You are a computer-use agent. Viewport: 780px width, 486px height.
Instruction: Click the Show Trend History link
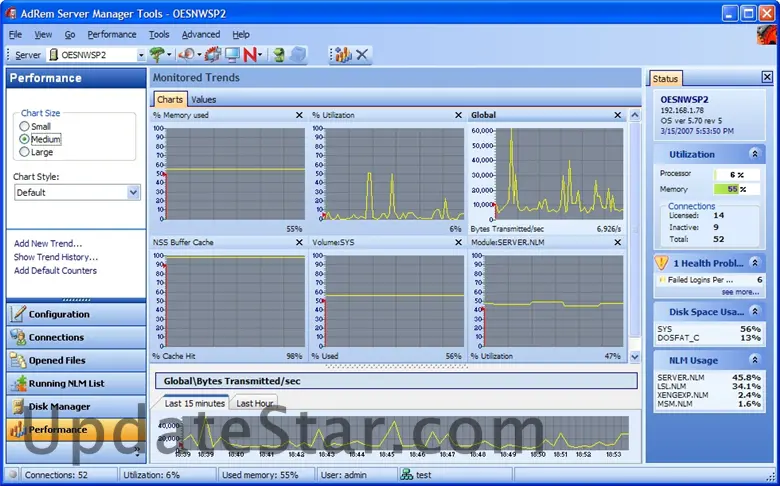56,257
